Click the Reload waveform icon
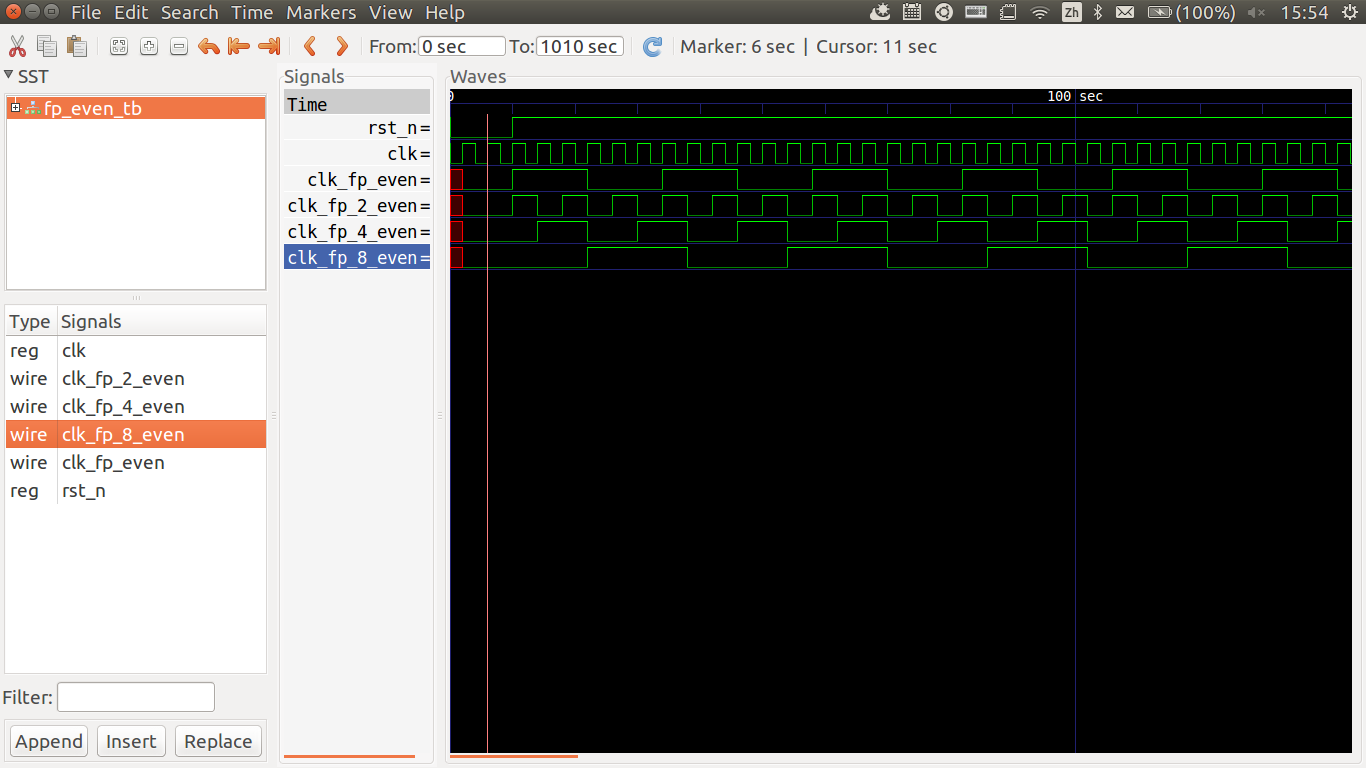This screenshot has width=1366, height=768. tap(652, 46)
